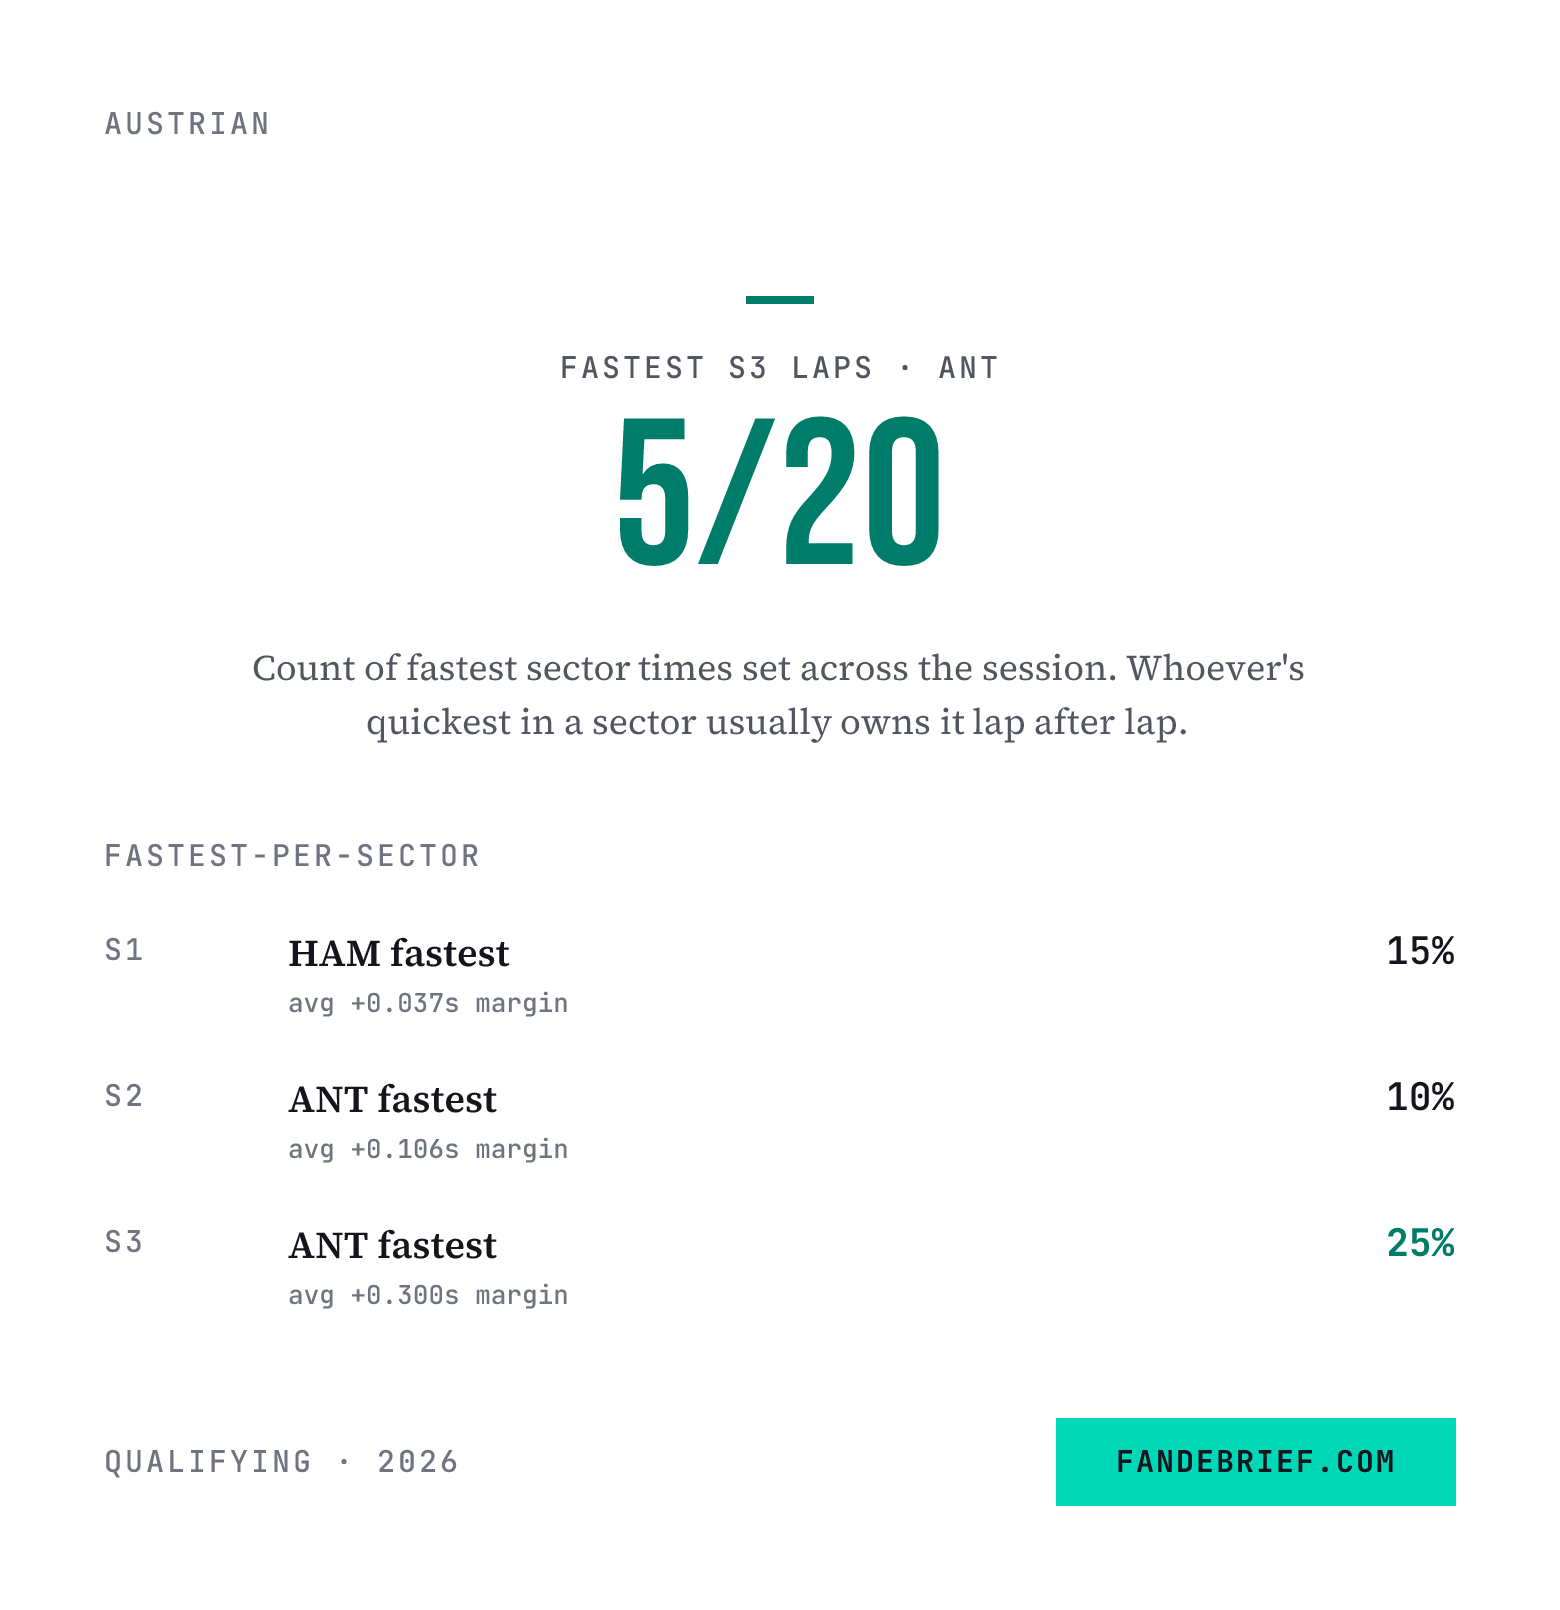Click the 15% value for S1
The height and width of the screenshot is (1610, 1560).
[1420, 951]
